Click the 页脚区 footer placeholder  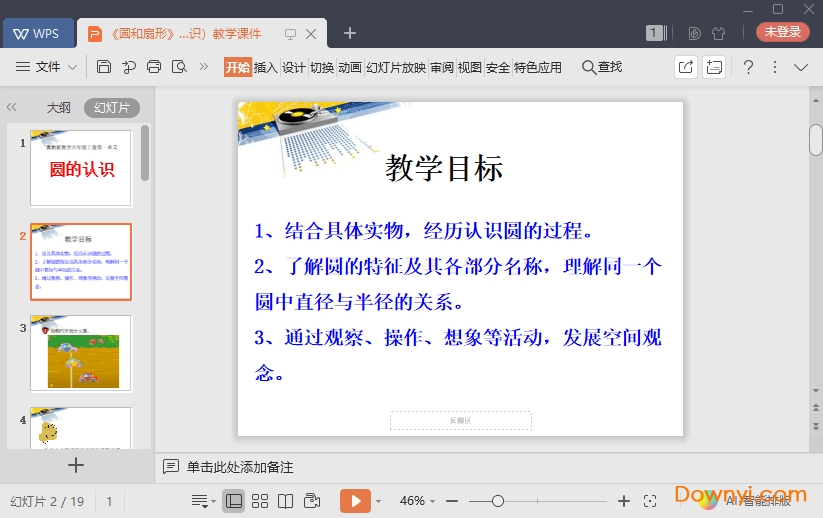point(461,420)
